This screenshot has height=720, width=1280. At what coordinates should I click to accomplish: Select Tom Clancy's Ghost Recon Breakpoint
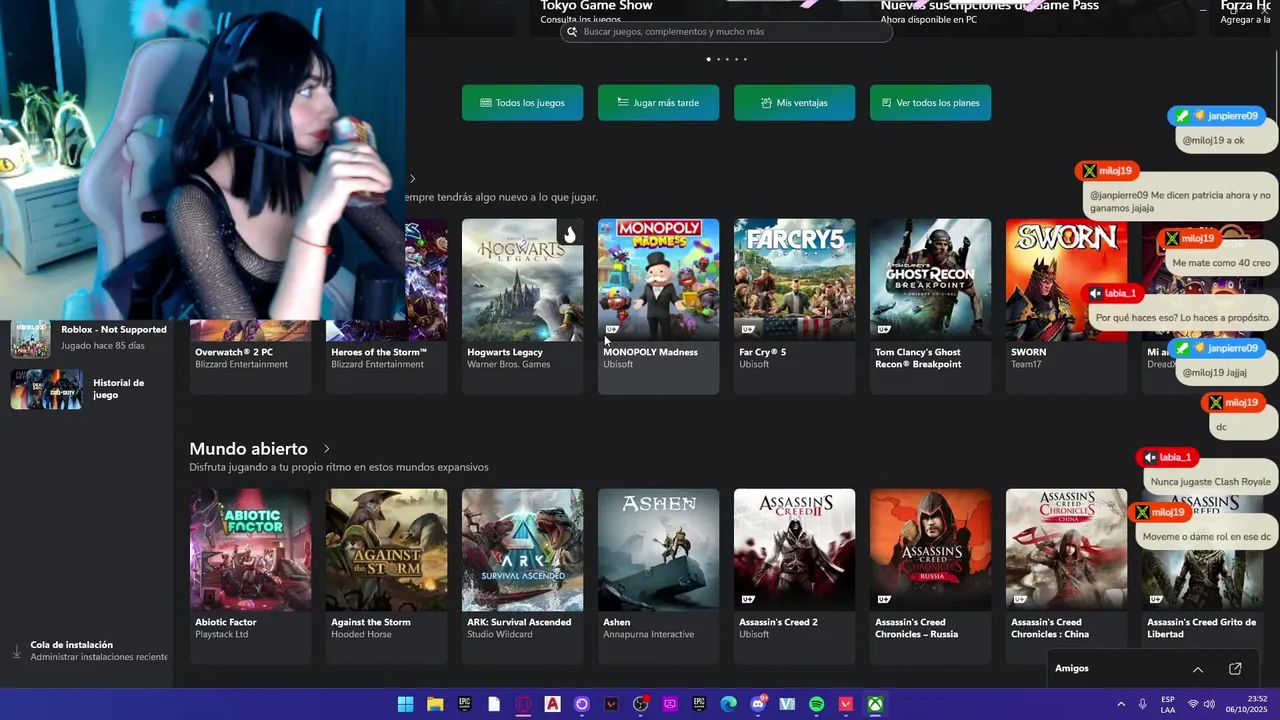pos(930,306)
